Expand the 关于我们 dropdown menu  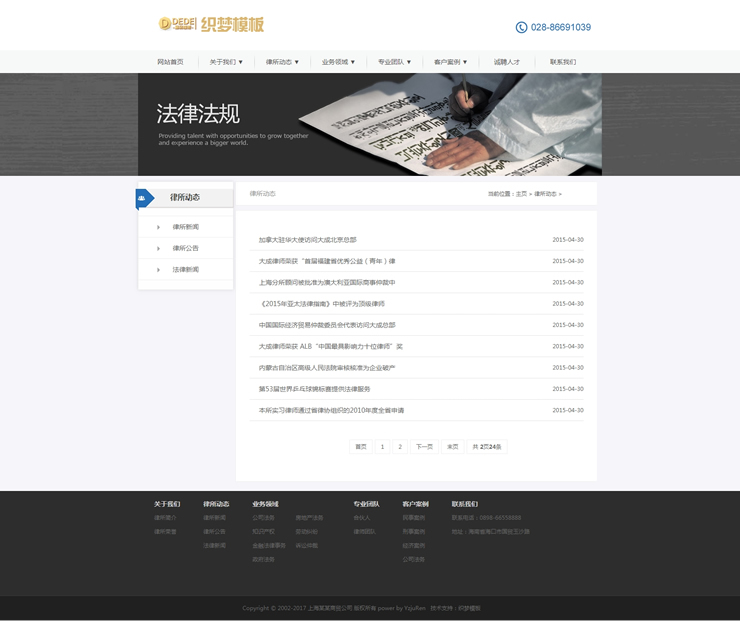(226, 62)
